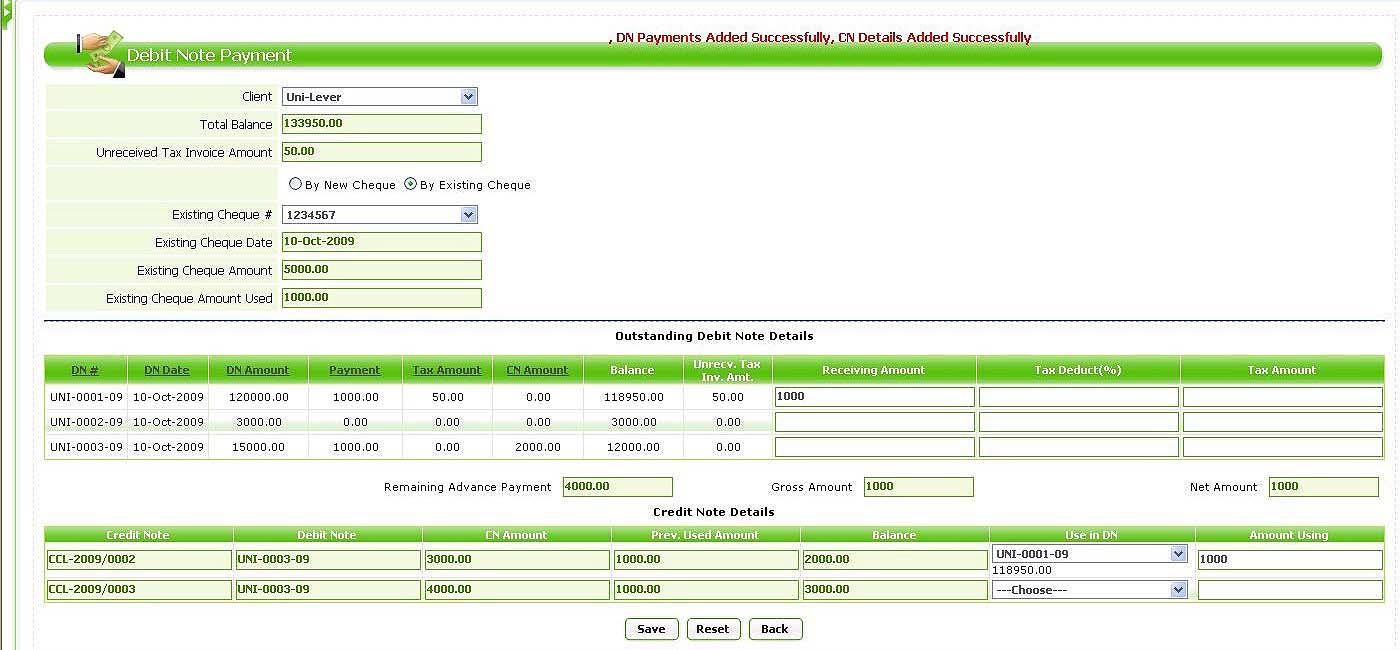Open the Client dropdown showing Uni-Lever
This screenshot has height=650, width=1400.
380,97
